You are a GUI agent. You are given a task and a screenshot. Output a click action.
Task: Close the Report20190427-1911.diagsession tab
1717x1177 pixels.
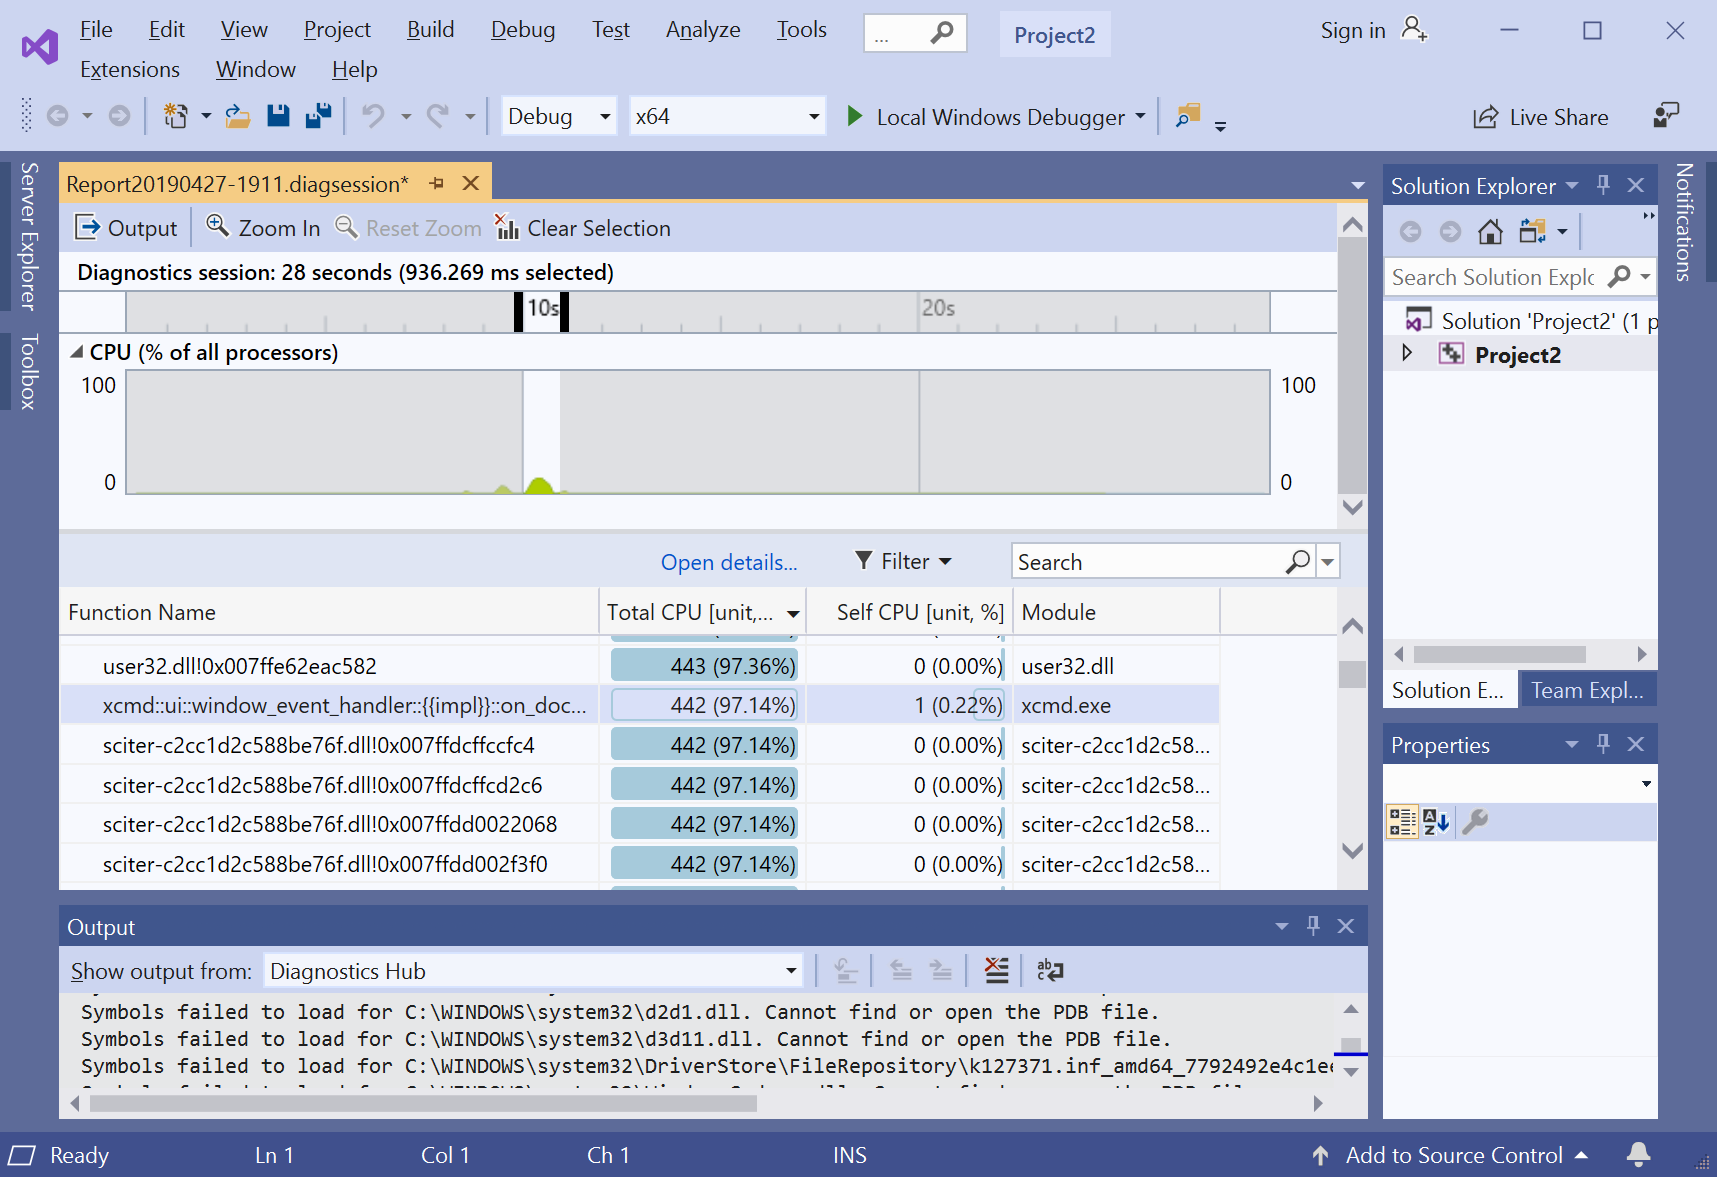point(471,184)
